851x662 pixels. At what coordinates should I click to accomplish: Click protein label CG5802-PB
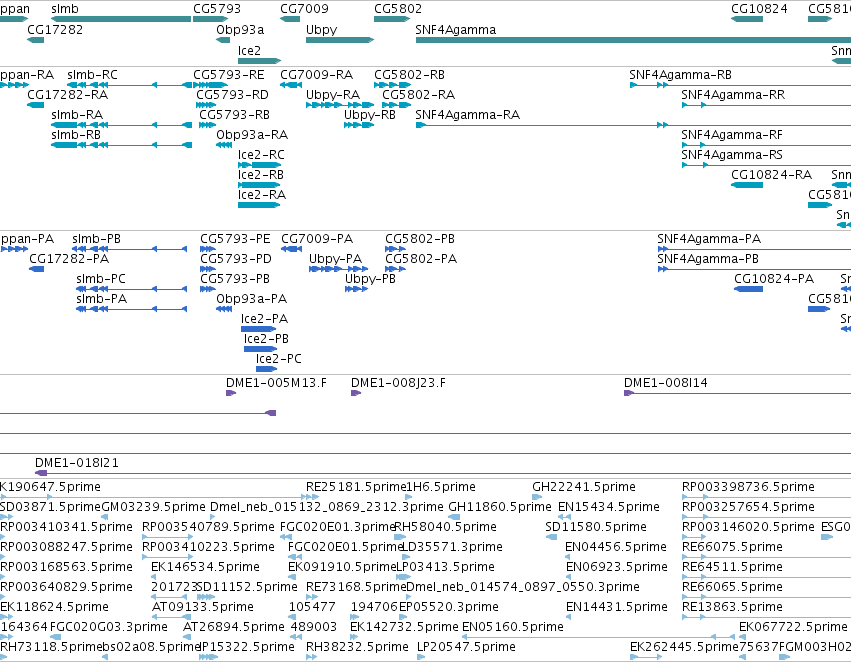420,239
